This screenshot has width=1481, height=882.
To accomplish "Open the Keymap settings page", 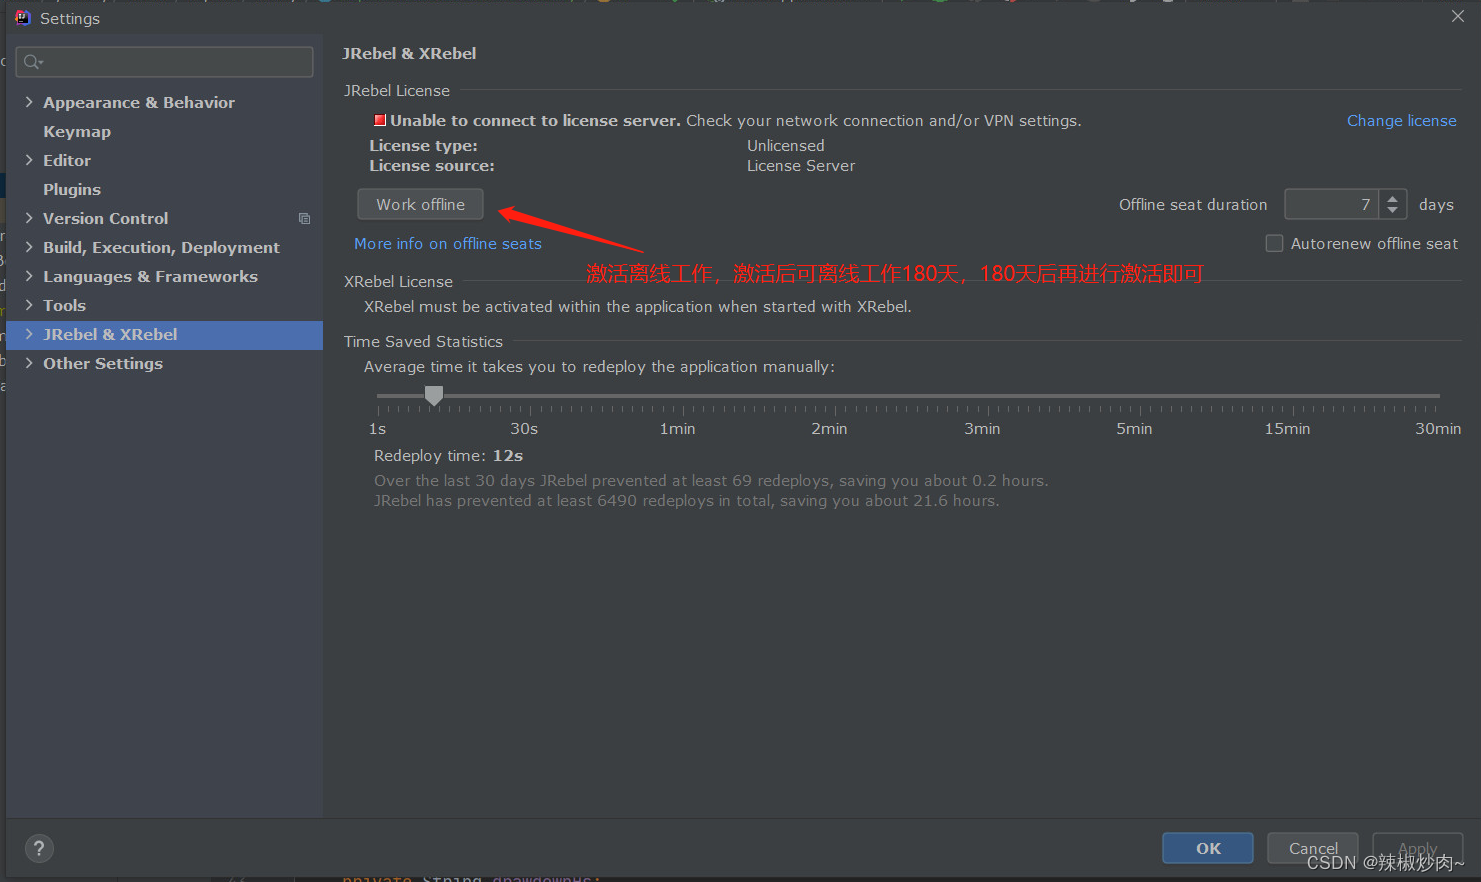I will click(x=77, y=131).
